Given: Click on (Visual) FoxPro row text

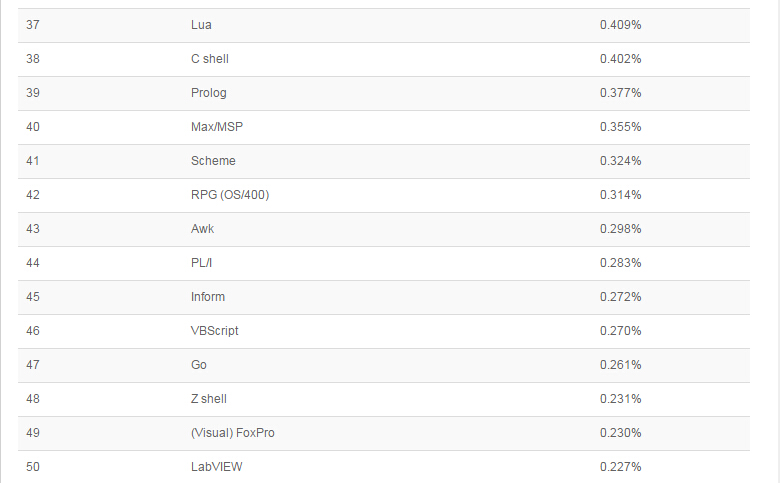Looking at the screenshot, I should 232,433.
